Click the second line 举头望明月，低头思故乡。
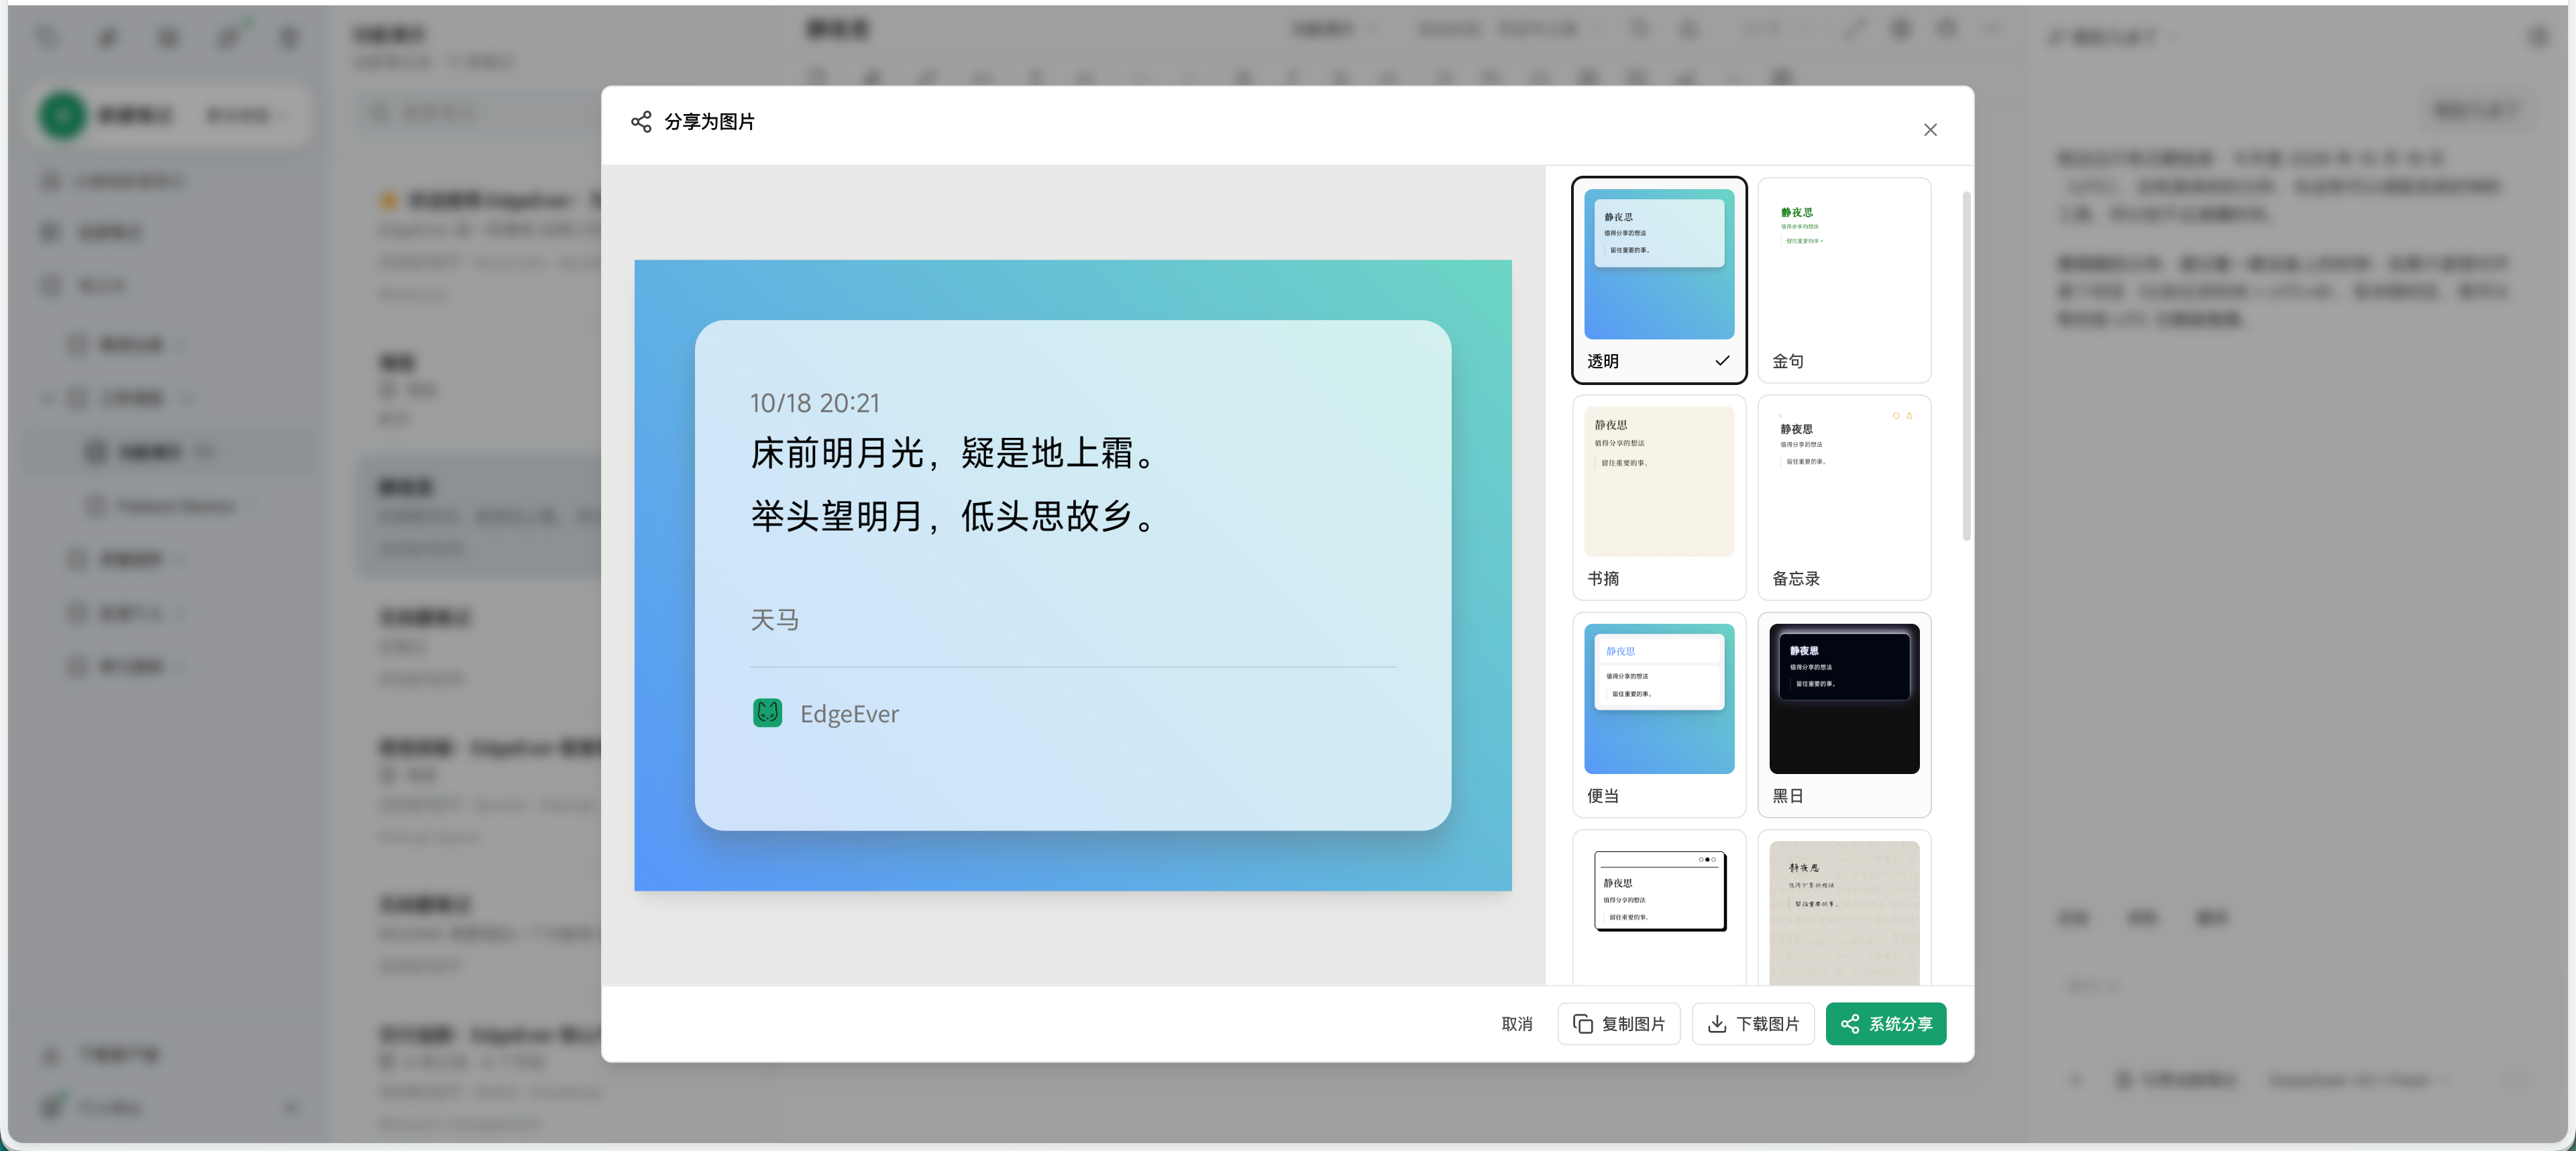The height and width of the screenshot is (1151, 2576). point(954,516)
